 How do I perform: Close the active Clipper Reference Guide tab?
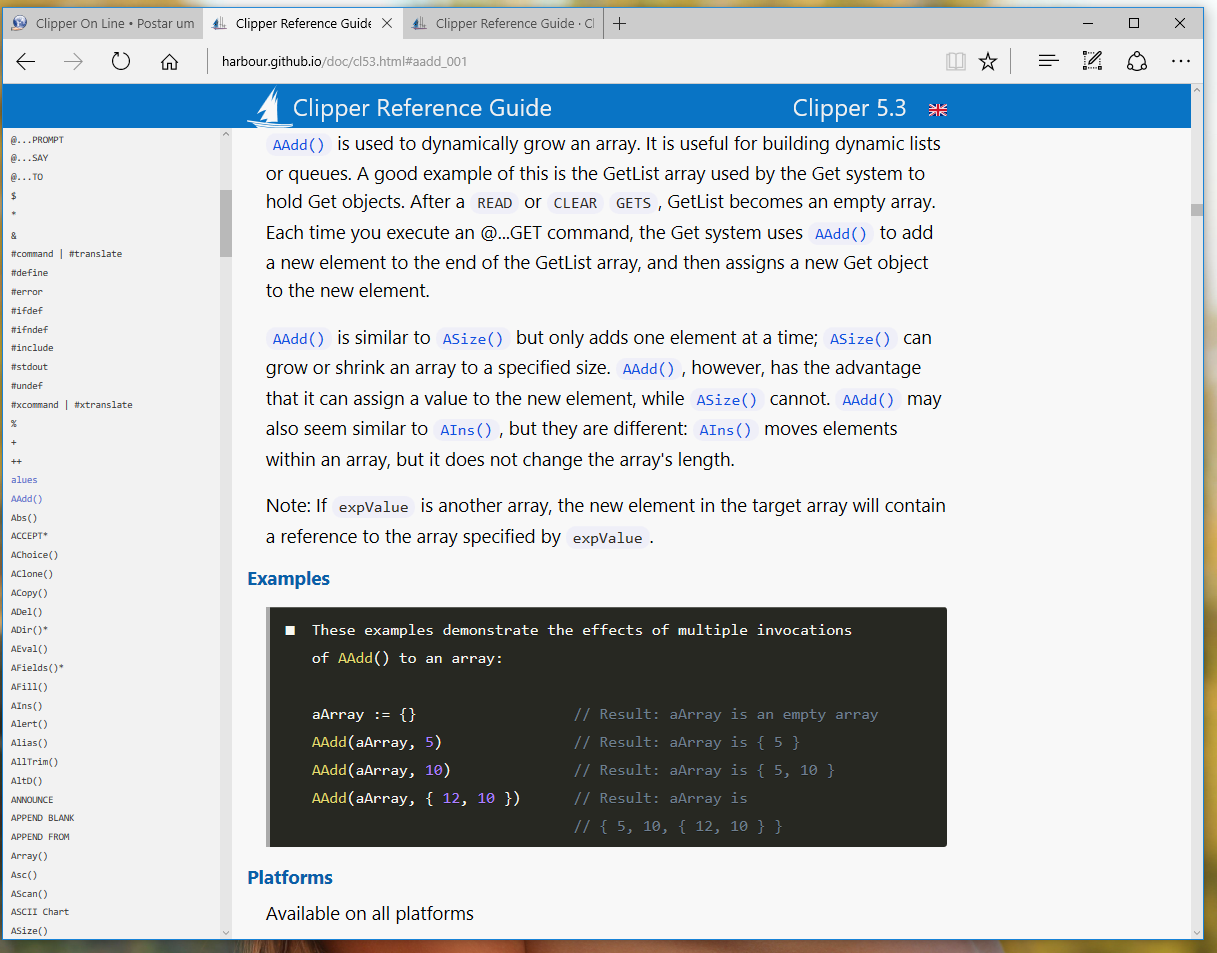(387, 24)
